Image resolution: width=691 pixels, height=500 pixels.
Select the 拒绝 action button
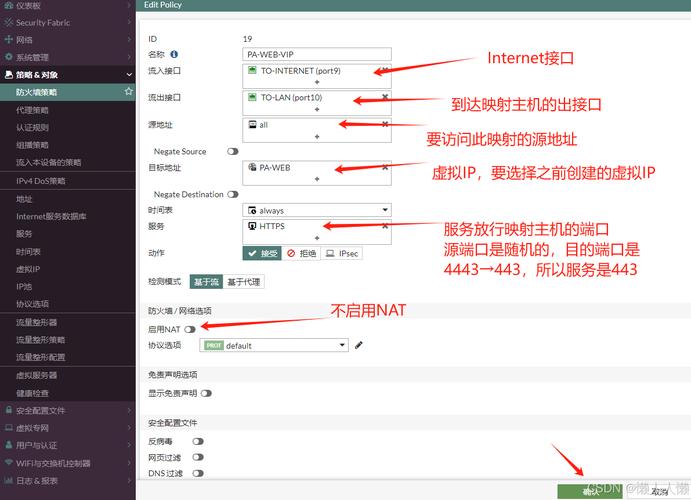pyautogui.click(x=301, y=253)
